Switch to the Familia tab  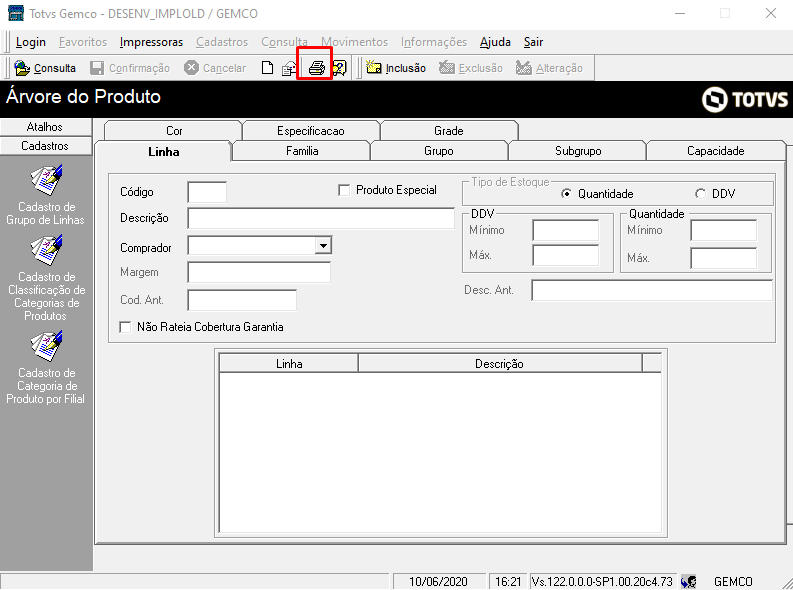(x=302, y=151)
